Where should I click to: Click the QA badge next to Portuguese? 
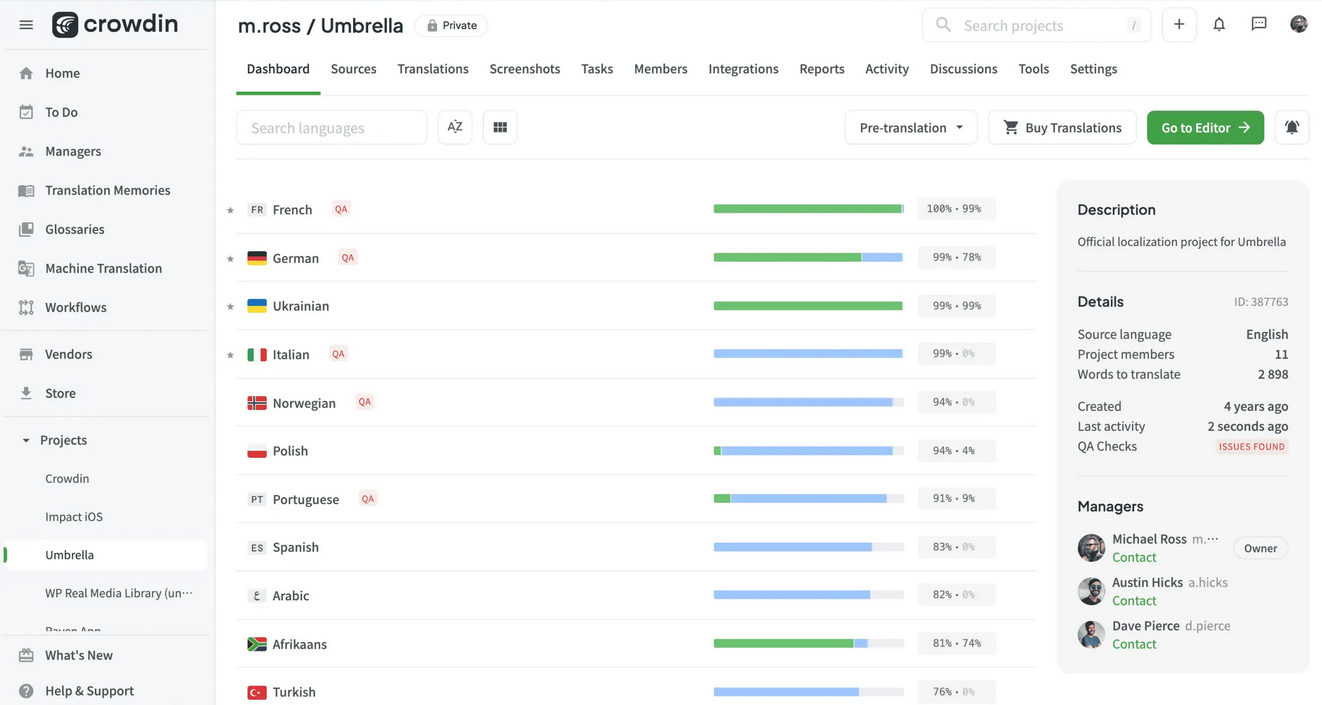pyautogui.click(x=368, y=499)
